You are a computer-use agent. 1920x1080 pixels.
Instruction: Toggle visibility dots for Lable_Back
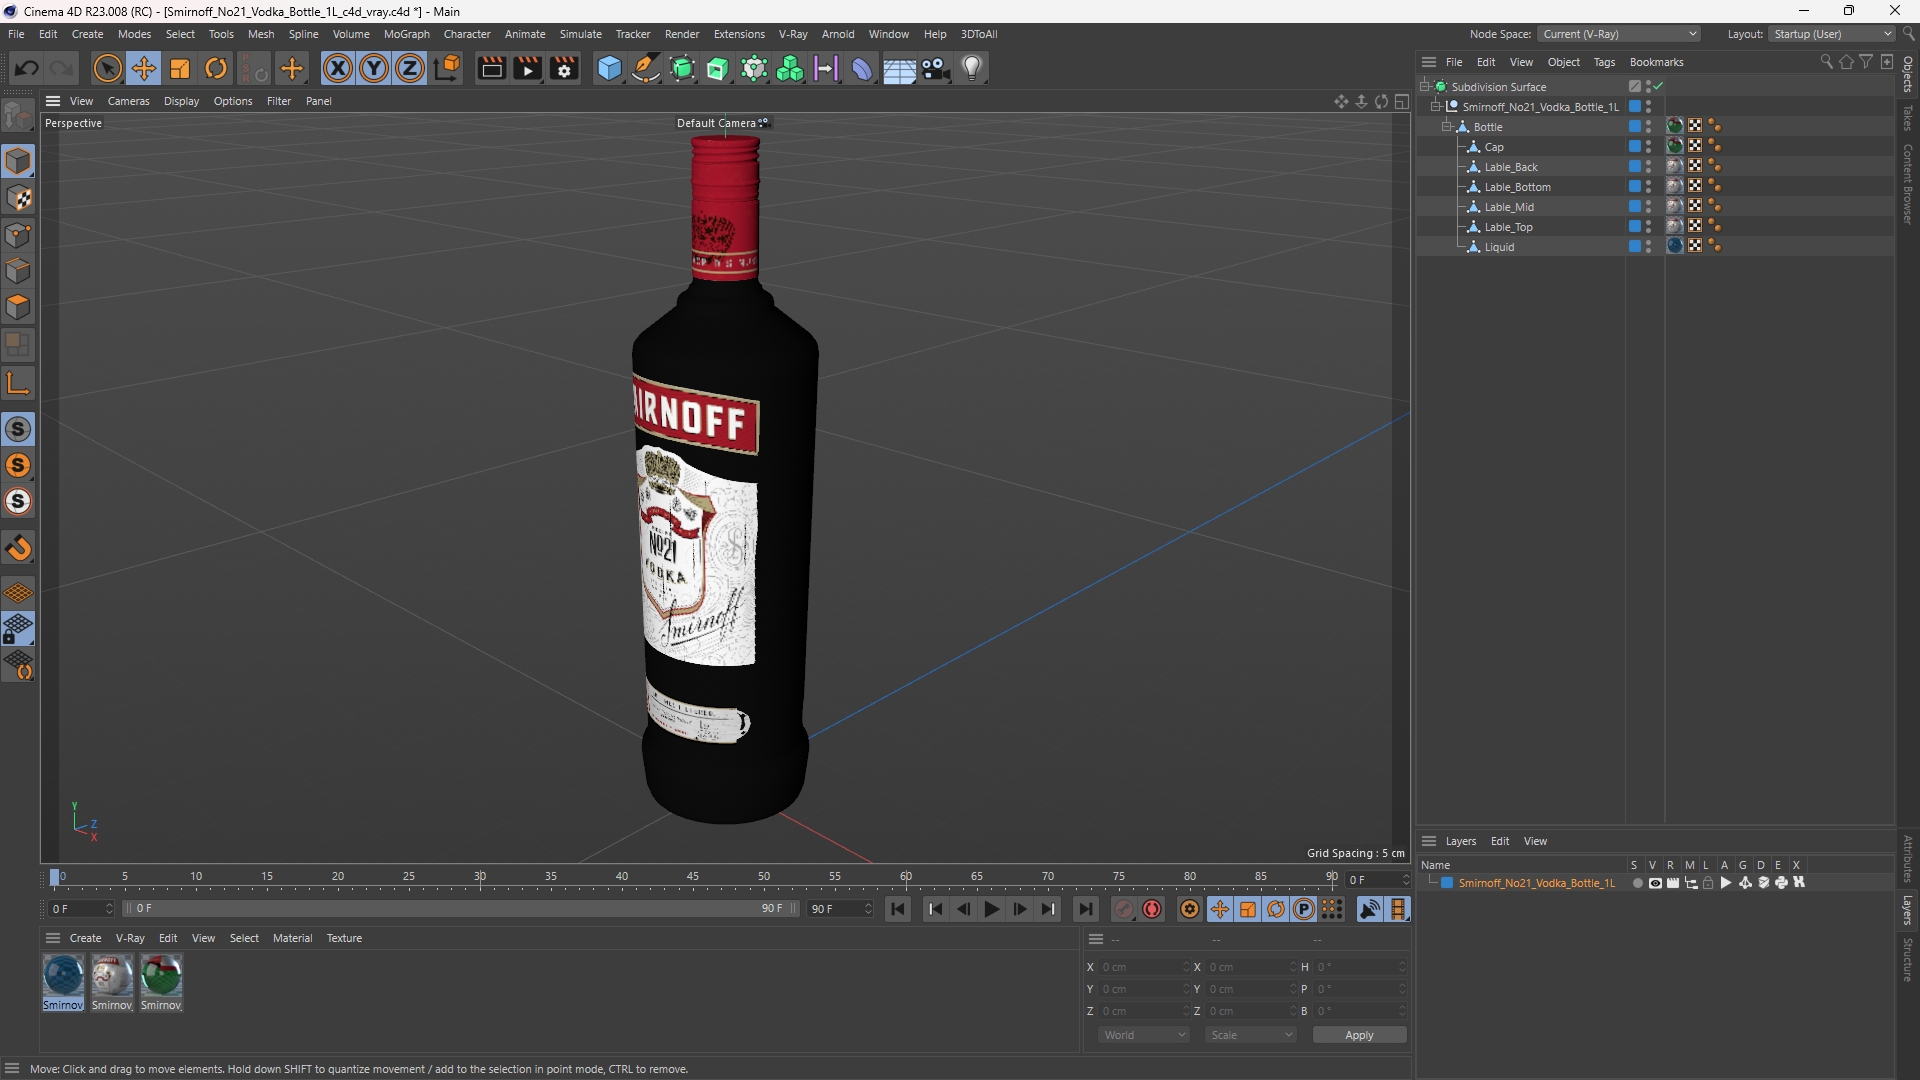(1648, 167)
